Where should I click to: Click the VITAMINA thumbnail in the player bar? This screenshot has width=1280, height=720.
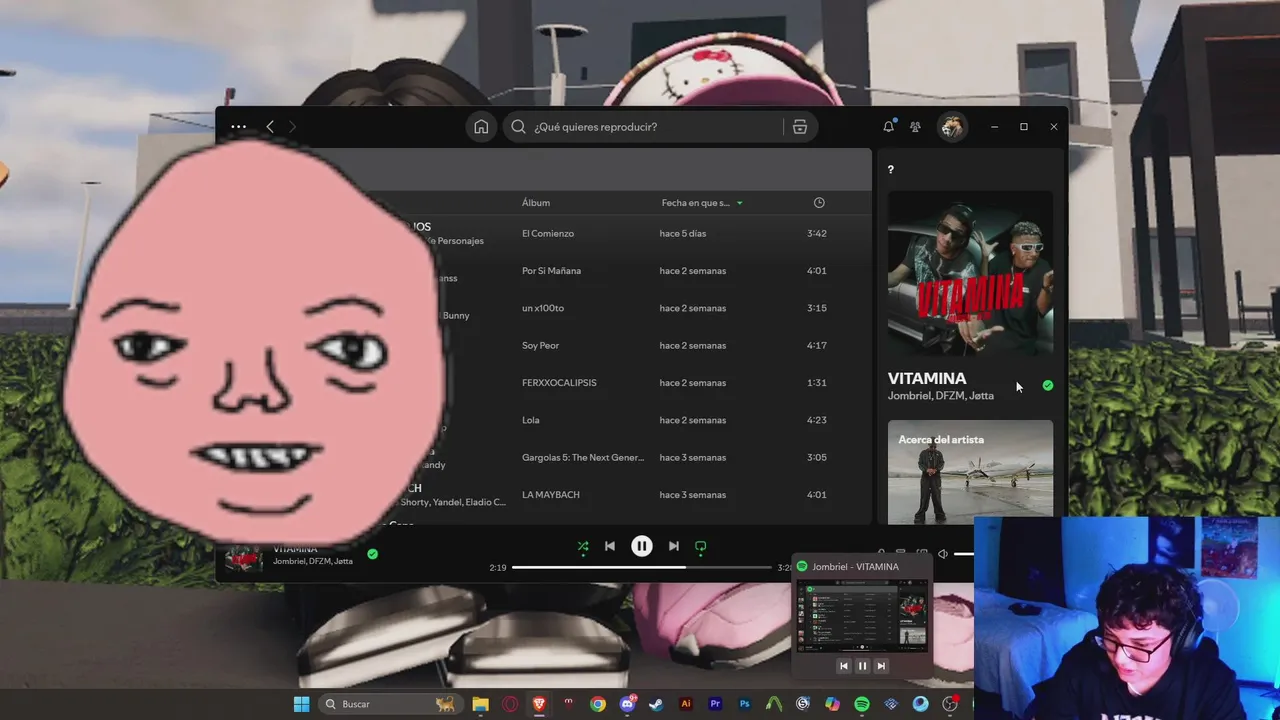(243, 558)
